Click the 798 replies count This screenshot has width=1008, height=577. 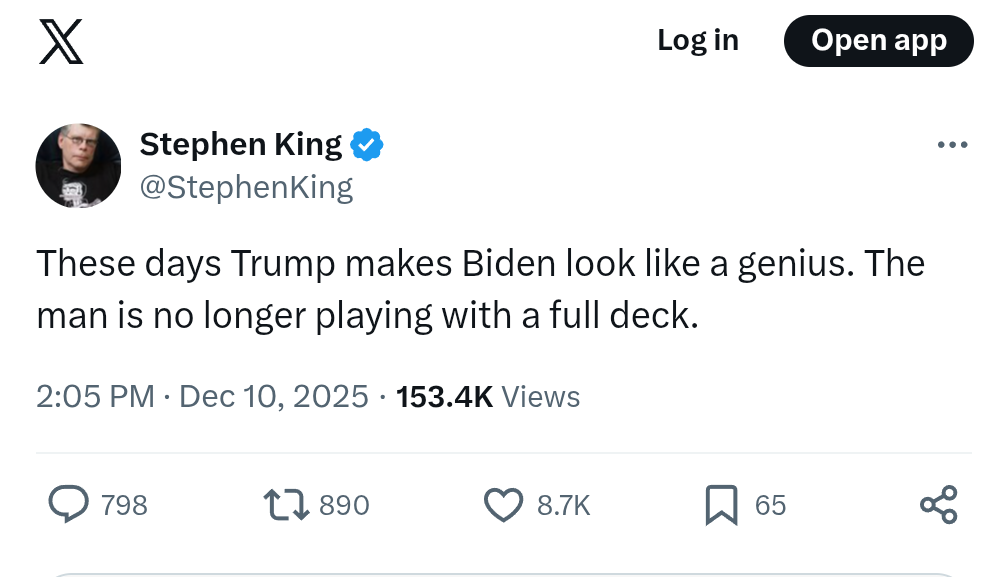click(124, 505)
